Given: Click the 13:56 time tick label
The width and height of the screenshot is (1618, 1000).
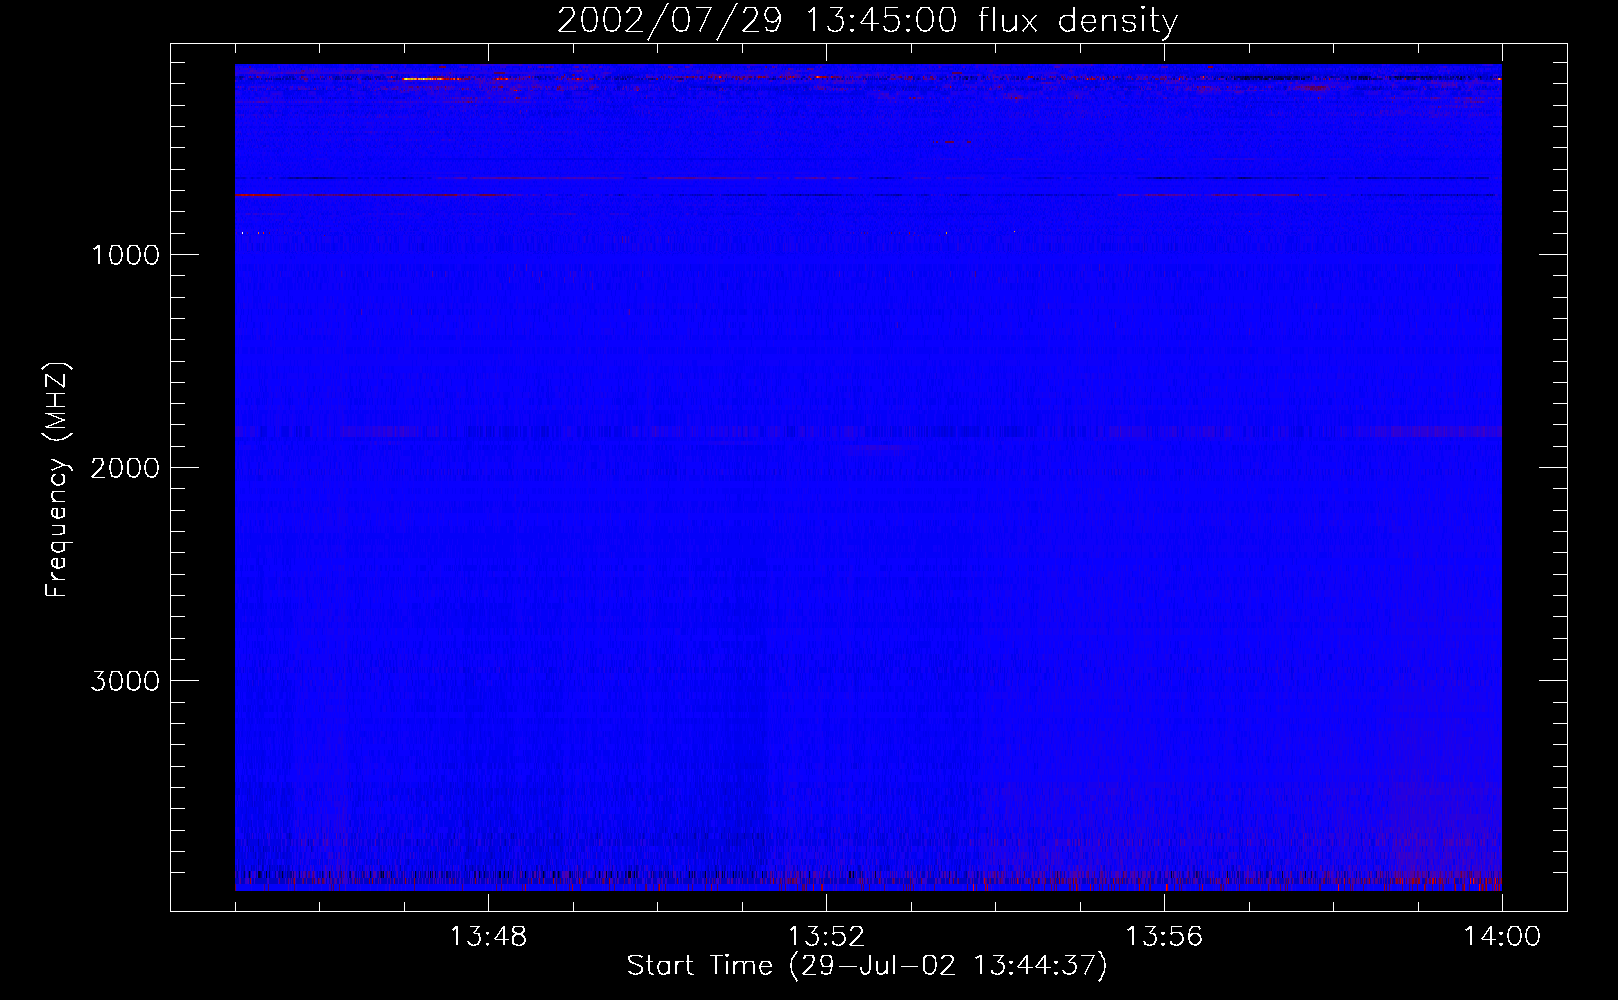Looking at the screenshot, I should click(1164, 937).
